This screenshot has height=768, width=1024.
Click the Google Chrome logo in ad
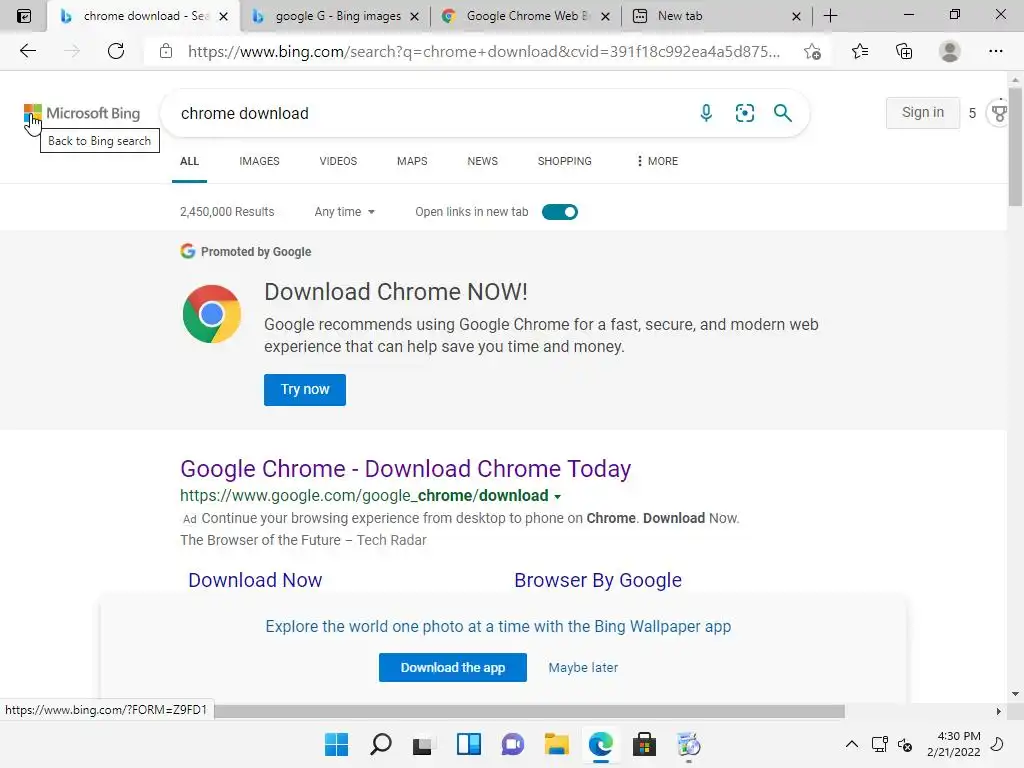tap(212, 314)
